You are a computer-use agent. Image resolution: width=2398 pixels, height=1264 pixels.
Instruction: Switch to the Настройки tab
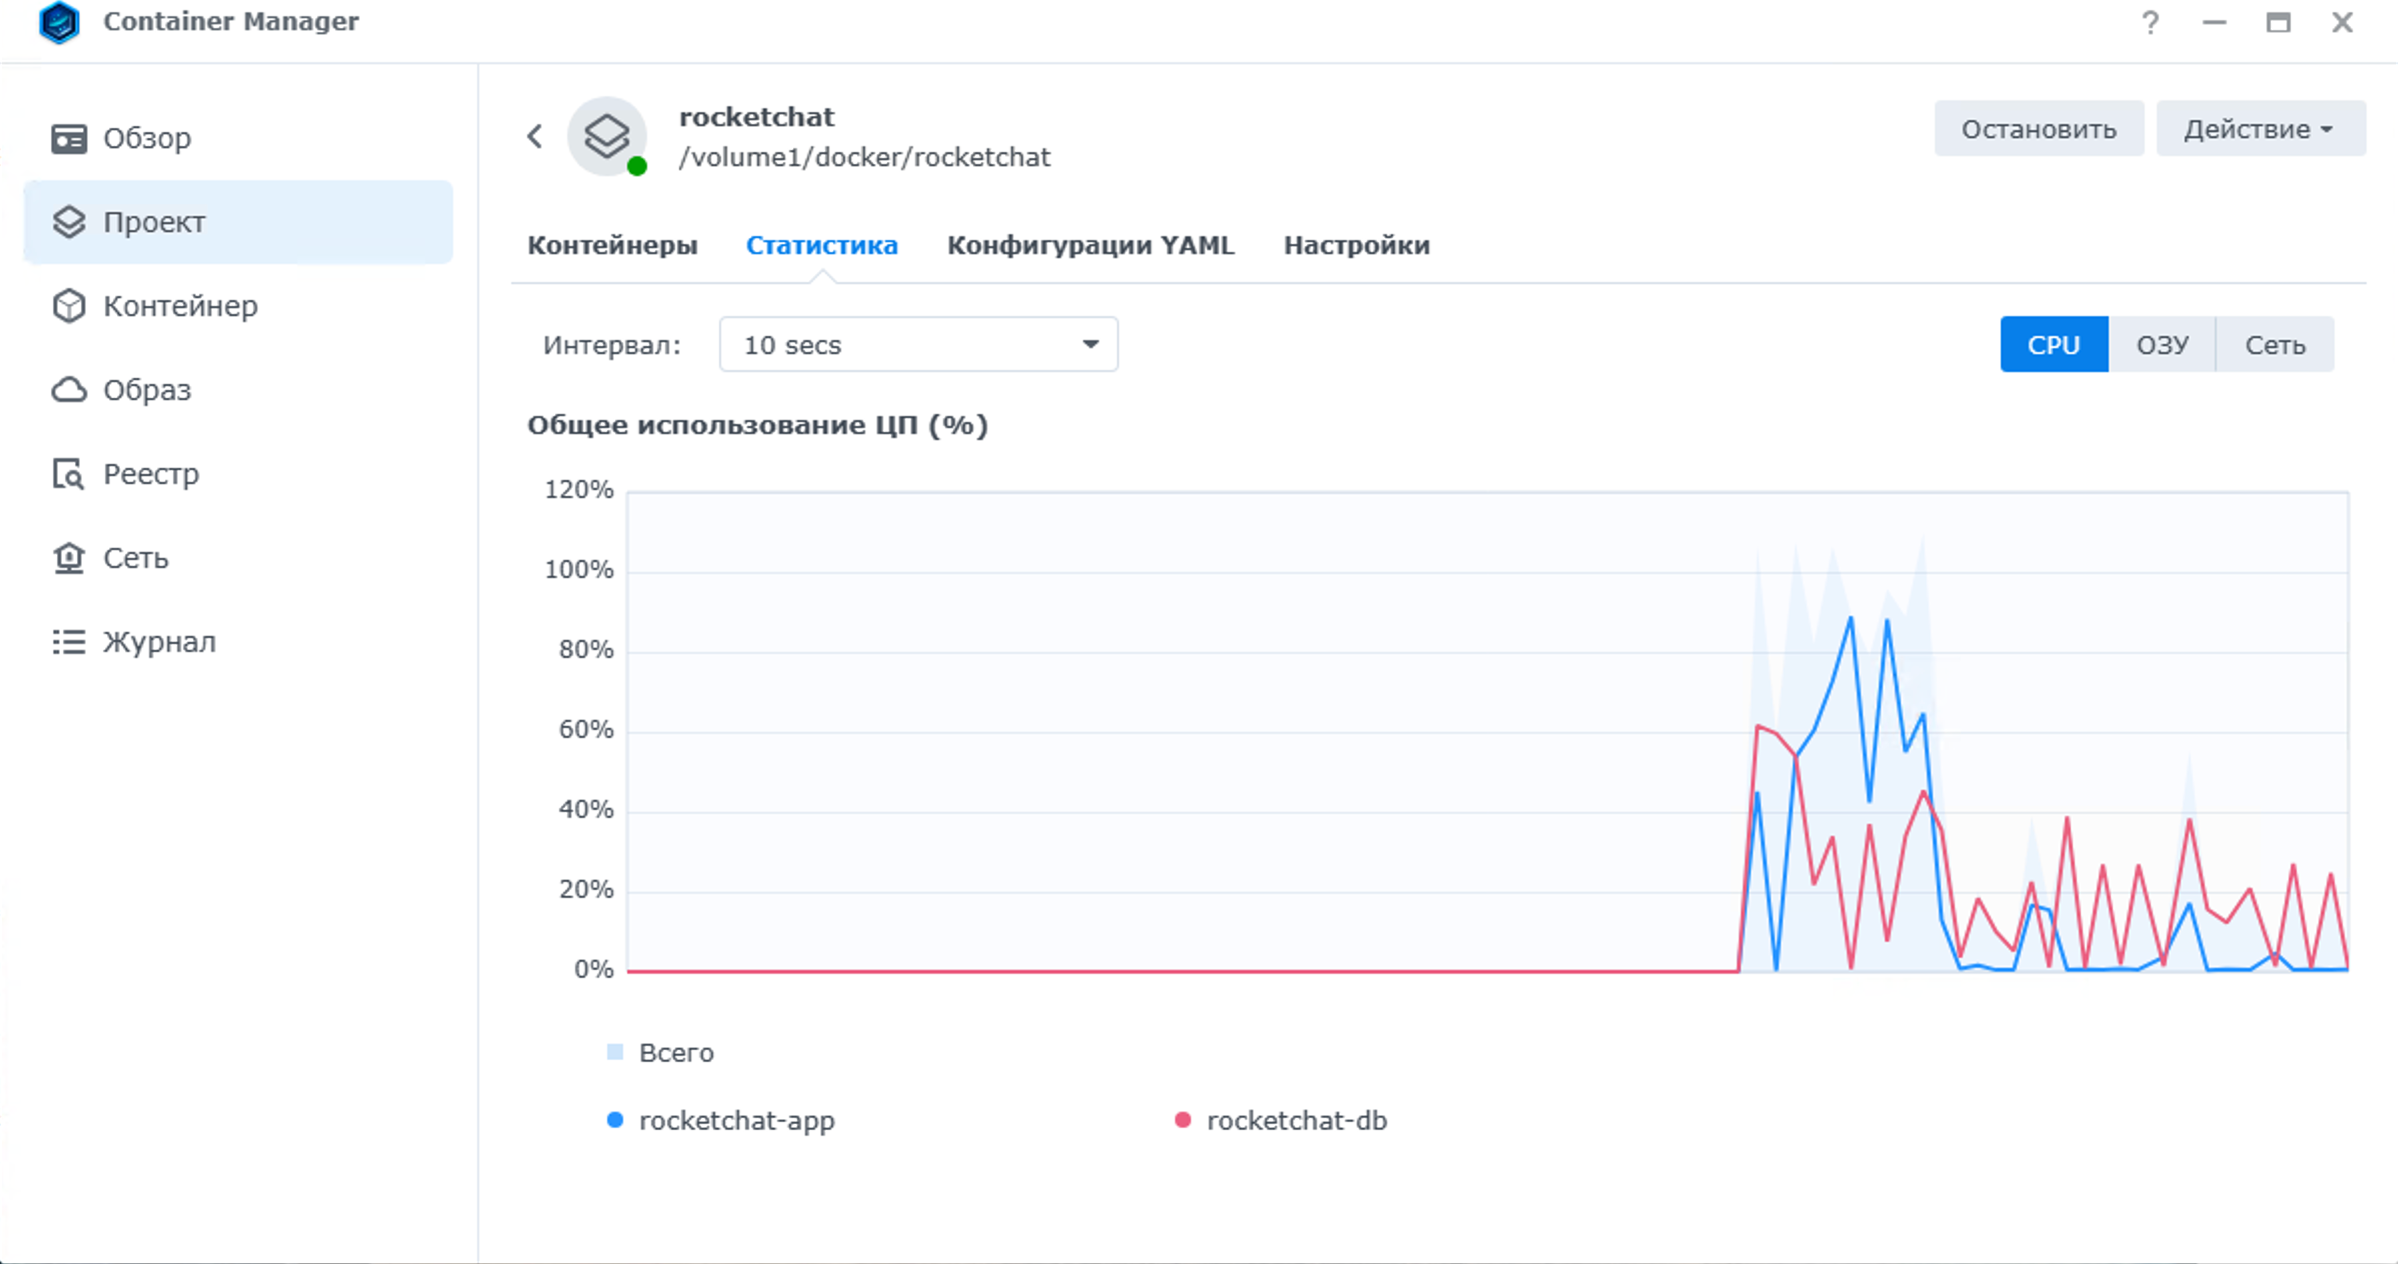[1357, 245]
